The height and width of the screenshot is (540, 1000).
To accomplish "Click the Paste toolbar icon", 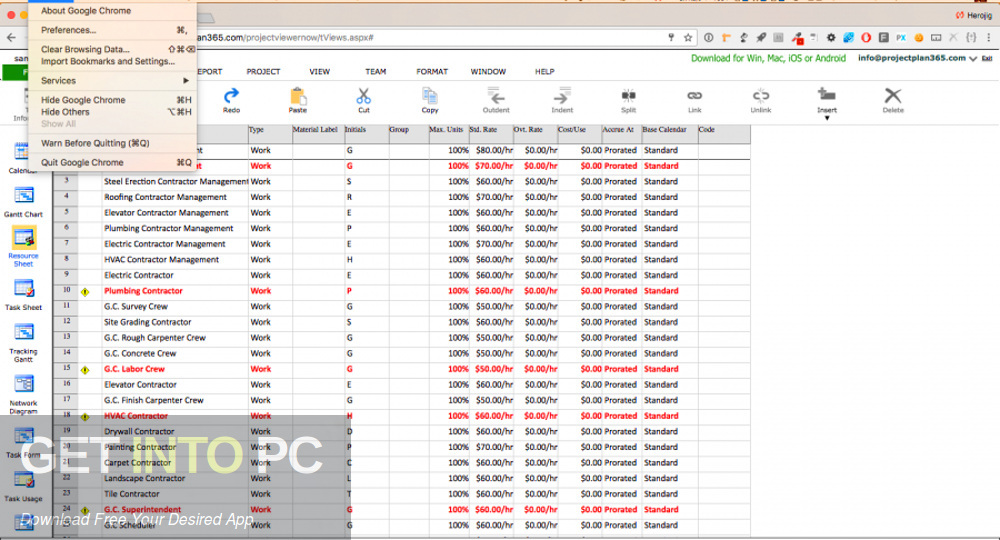I will click(298, 96).
